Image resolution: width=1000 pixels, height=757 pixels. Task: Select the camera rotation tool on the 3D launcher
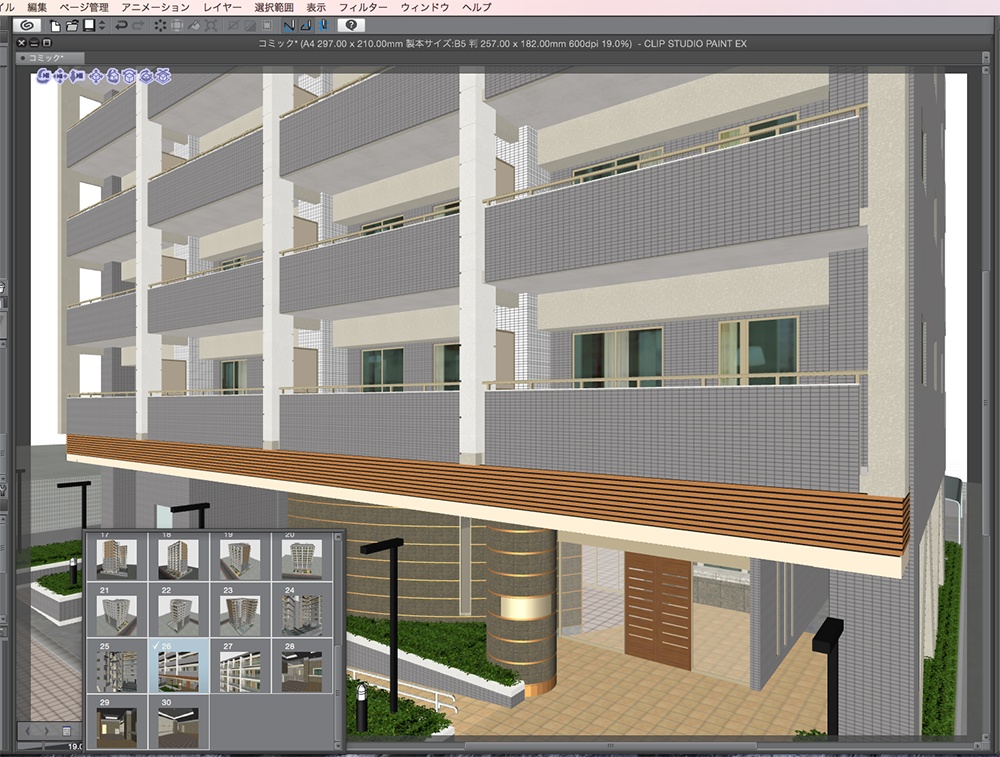tap(44, 77)
